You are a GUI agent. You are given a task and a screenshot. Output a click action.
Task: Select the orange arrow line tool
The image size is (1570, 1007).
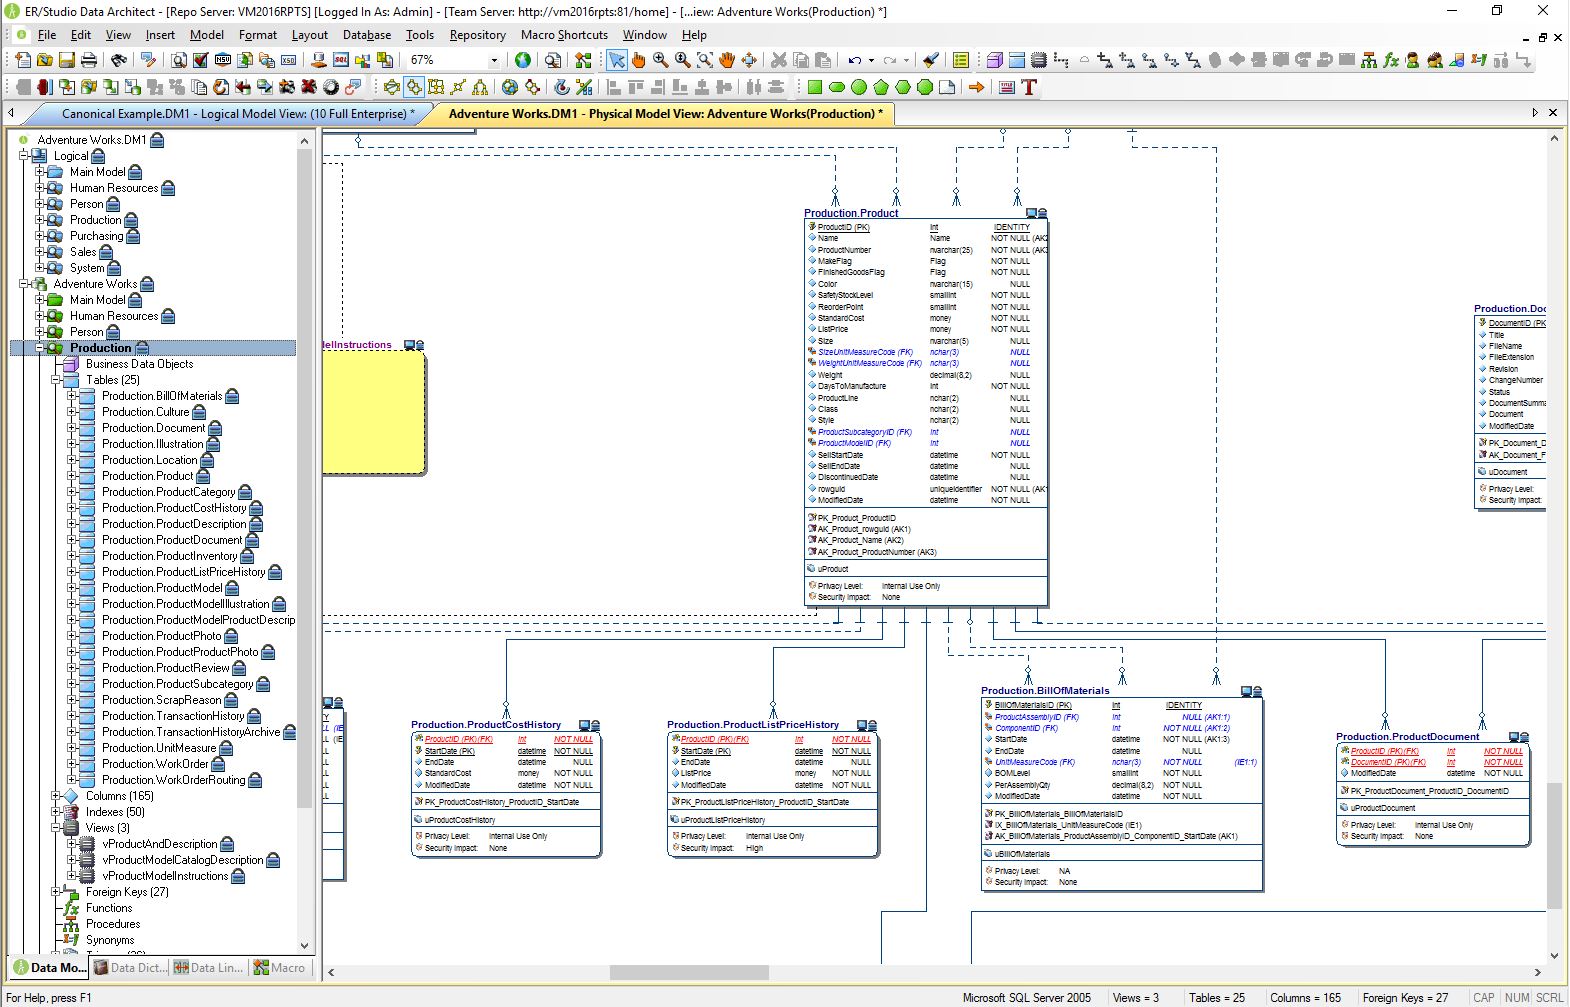(x=976, y=87)
